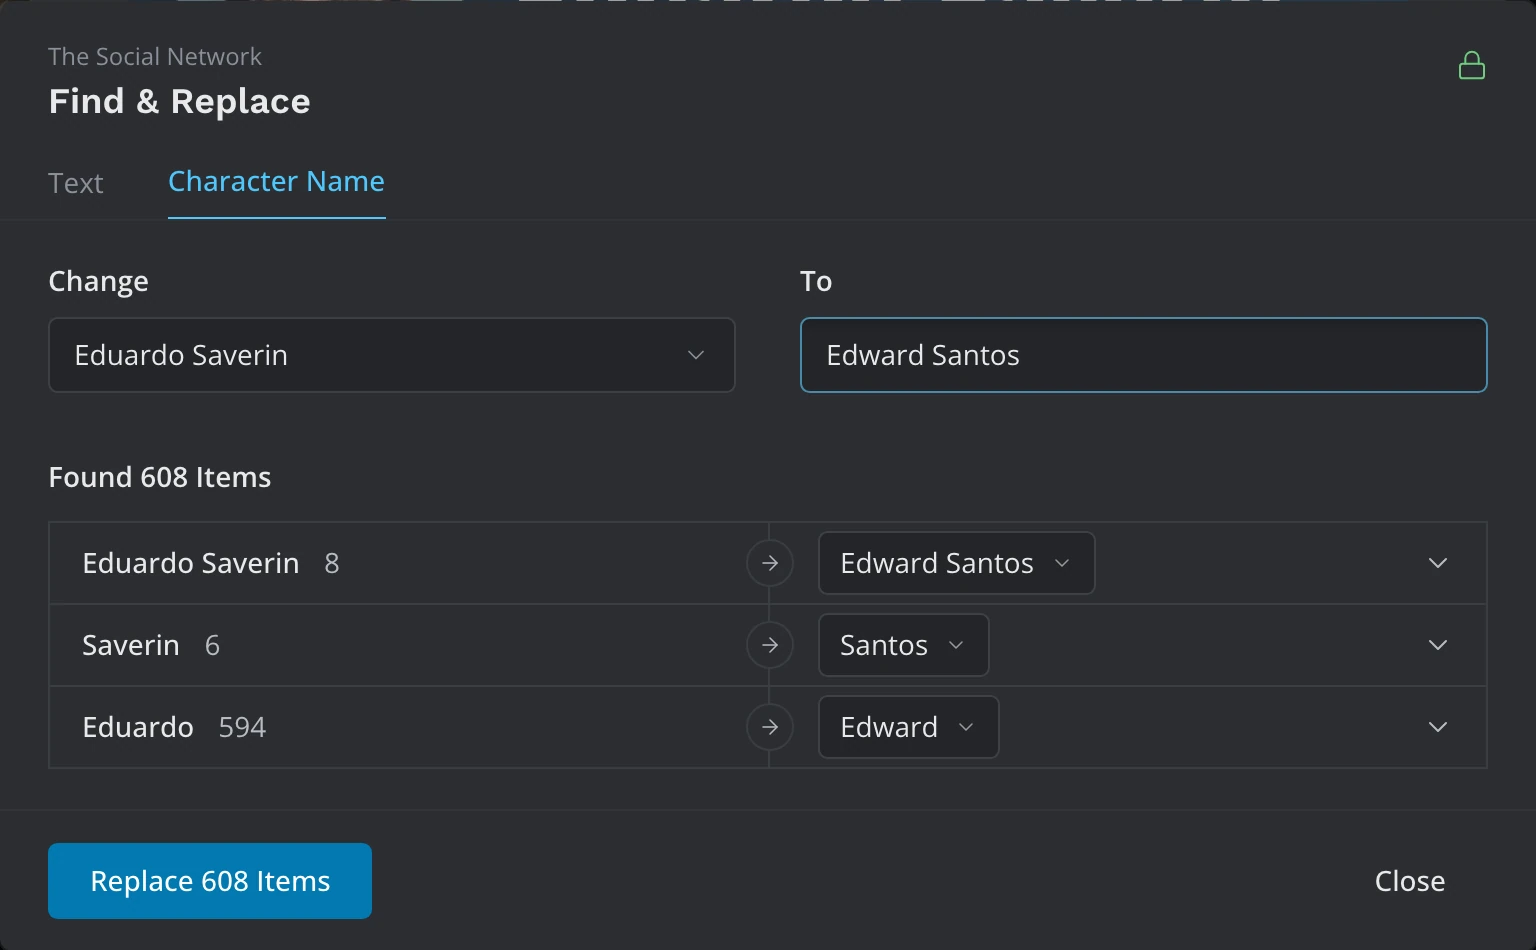Screen dimensions: 1536x950
Task: Open the Santos replacement dropdown
Action: coord(903,645)
